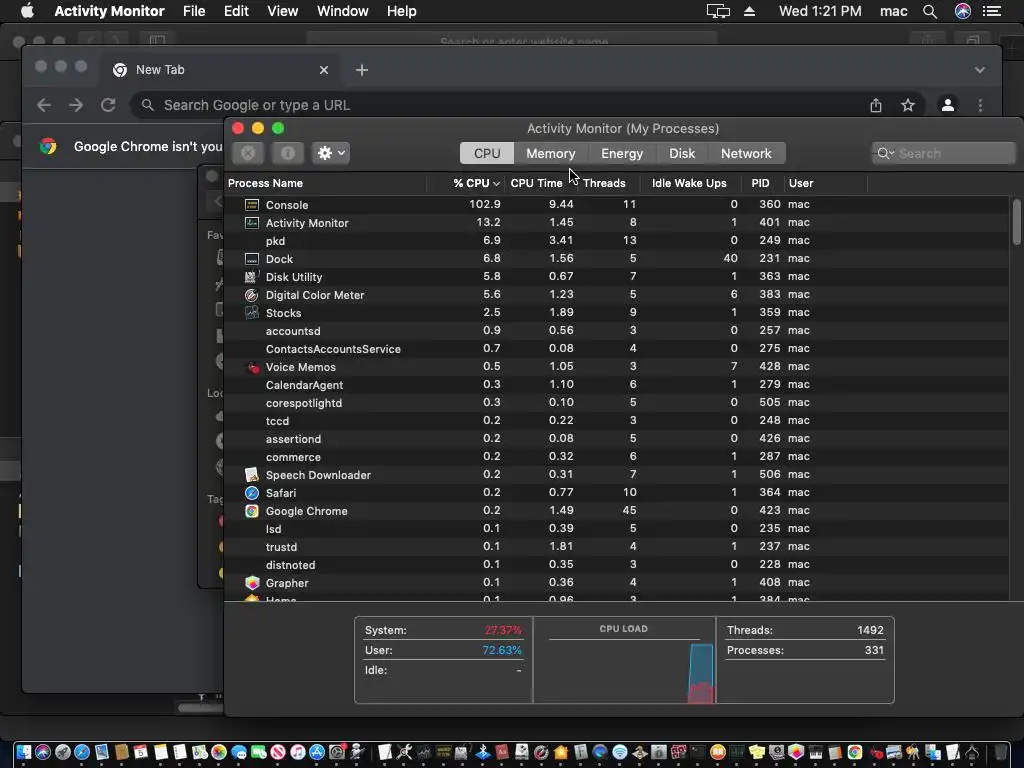Select the Dock process icon
The height and width of the screenshot is (768, 1024).
[251, 259]
